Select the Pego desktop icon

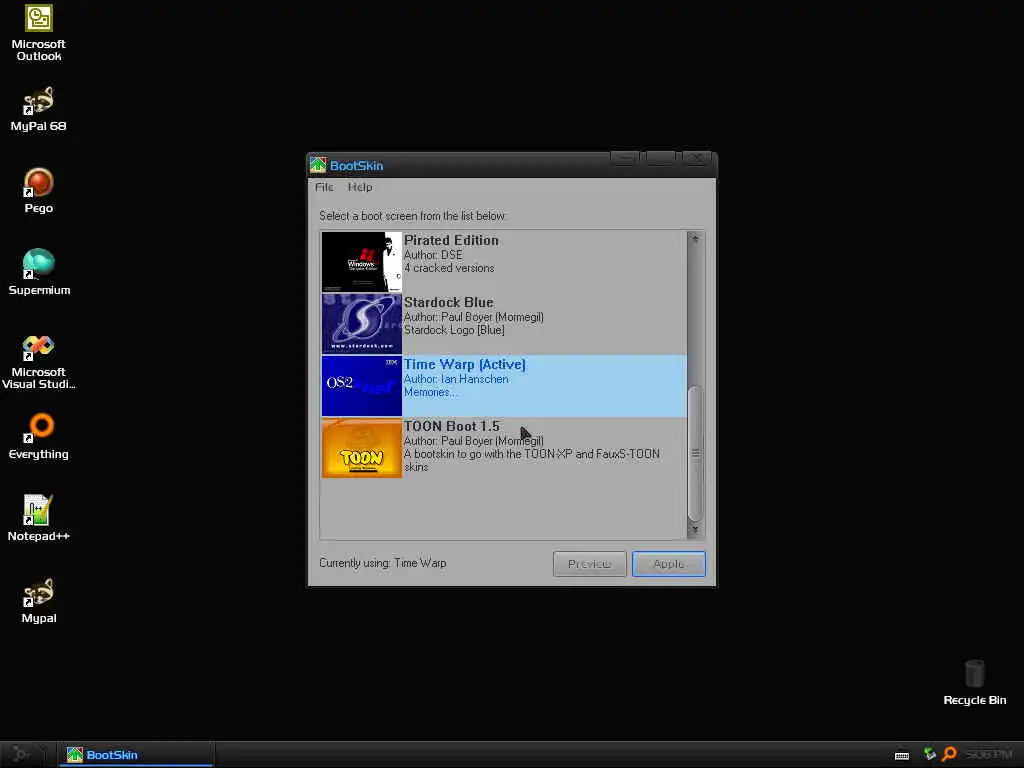pyautogui.click(x=39, y=191)
